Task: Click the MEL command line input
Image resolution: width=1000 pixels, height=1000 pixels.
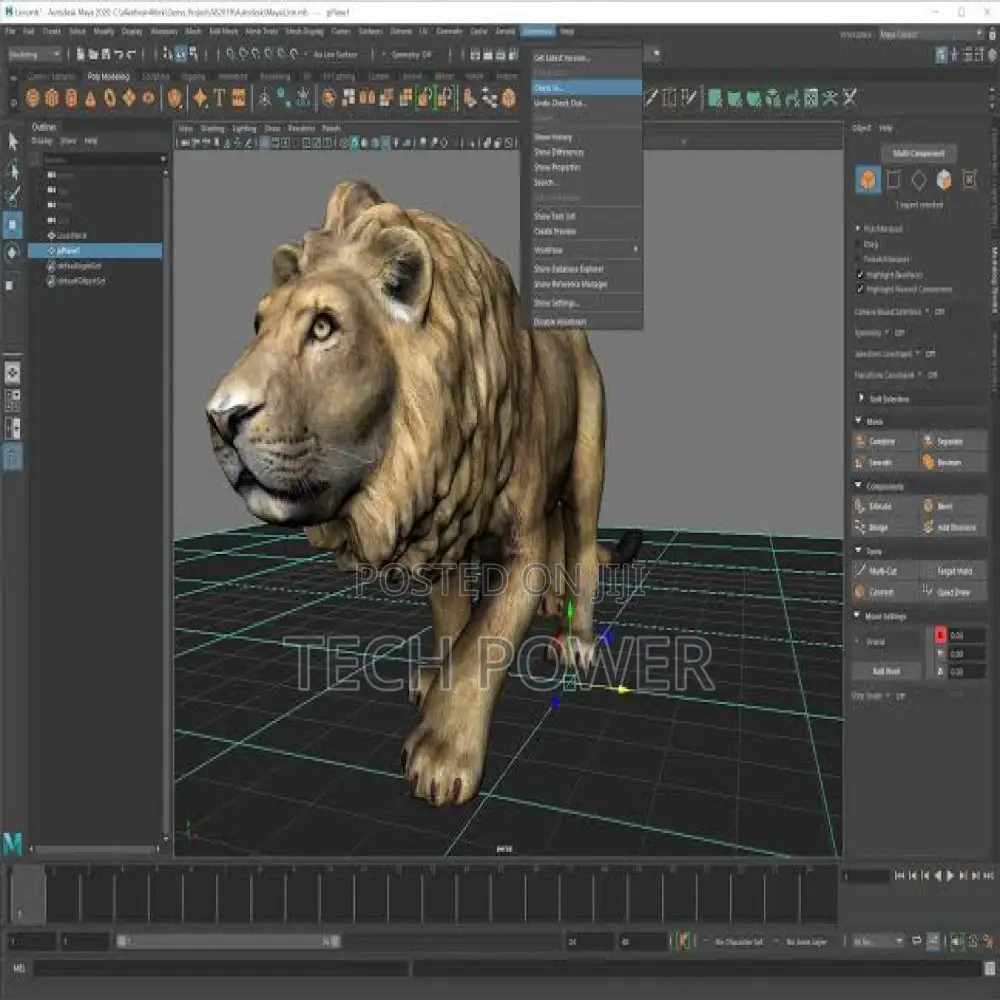Action: pos(222,969)
